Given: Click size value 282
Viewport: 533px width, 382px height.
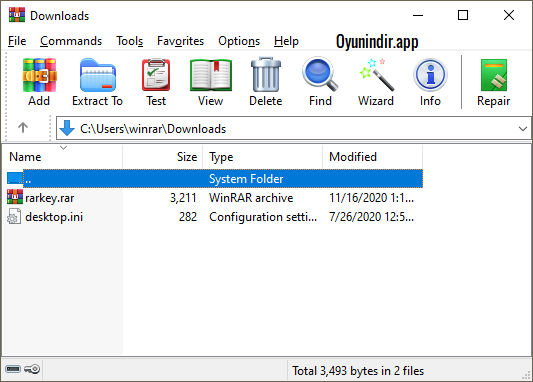Looking at the screenshot, I should click(x=188, y=217).
